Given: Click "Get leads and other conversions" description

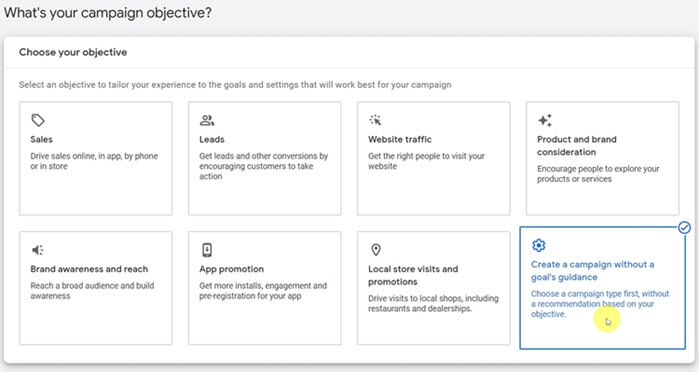Looking at the screenshot, I should tap(263, 166).
